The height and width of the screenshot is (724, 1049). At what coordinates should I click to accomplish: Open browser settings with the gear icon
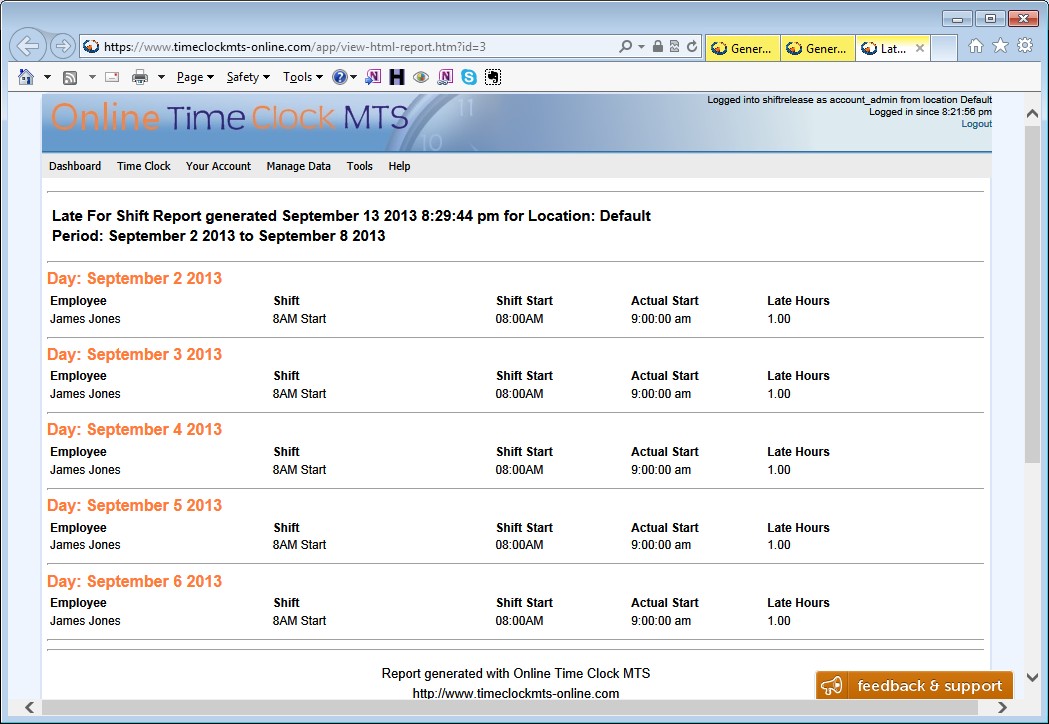click(x=1025, y=46)
